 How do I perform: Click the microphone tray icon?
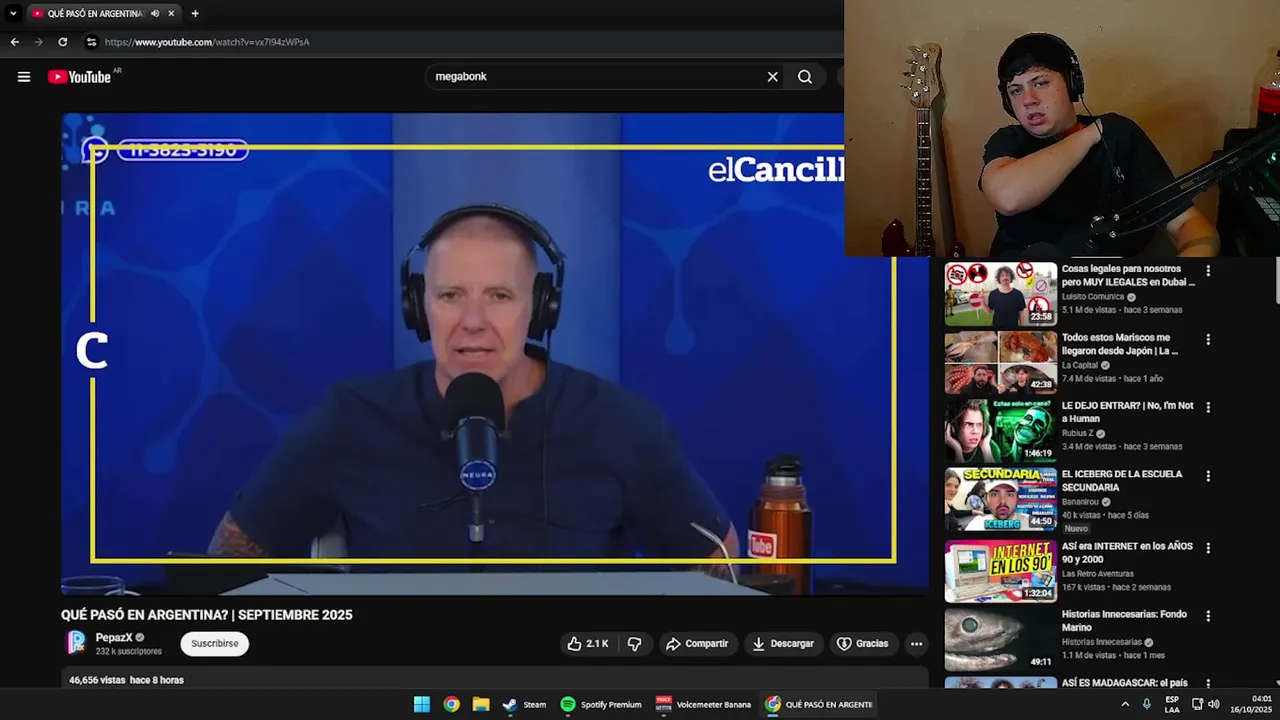point(1146,704)
